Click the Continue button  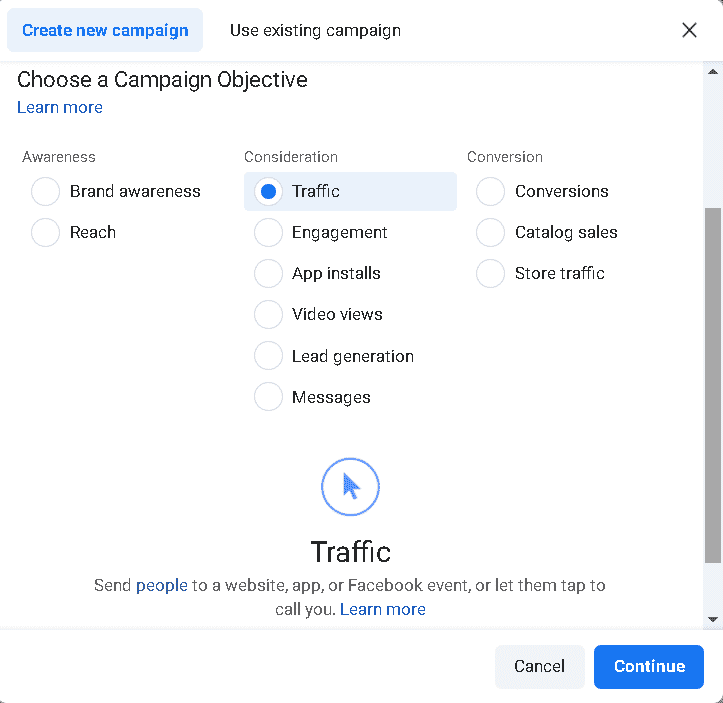pos(649,667)
